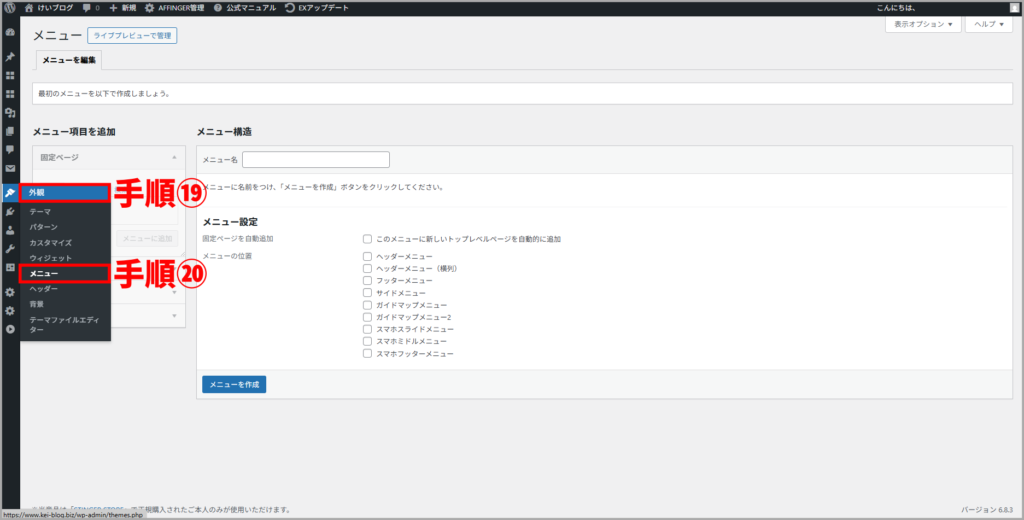This screenshot has width=1024, height=520.
Task: Tick the サイドメニュー checkbox
Action: pos(368,292)
